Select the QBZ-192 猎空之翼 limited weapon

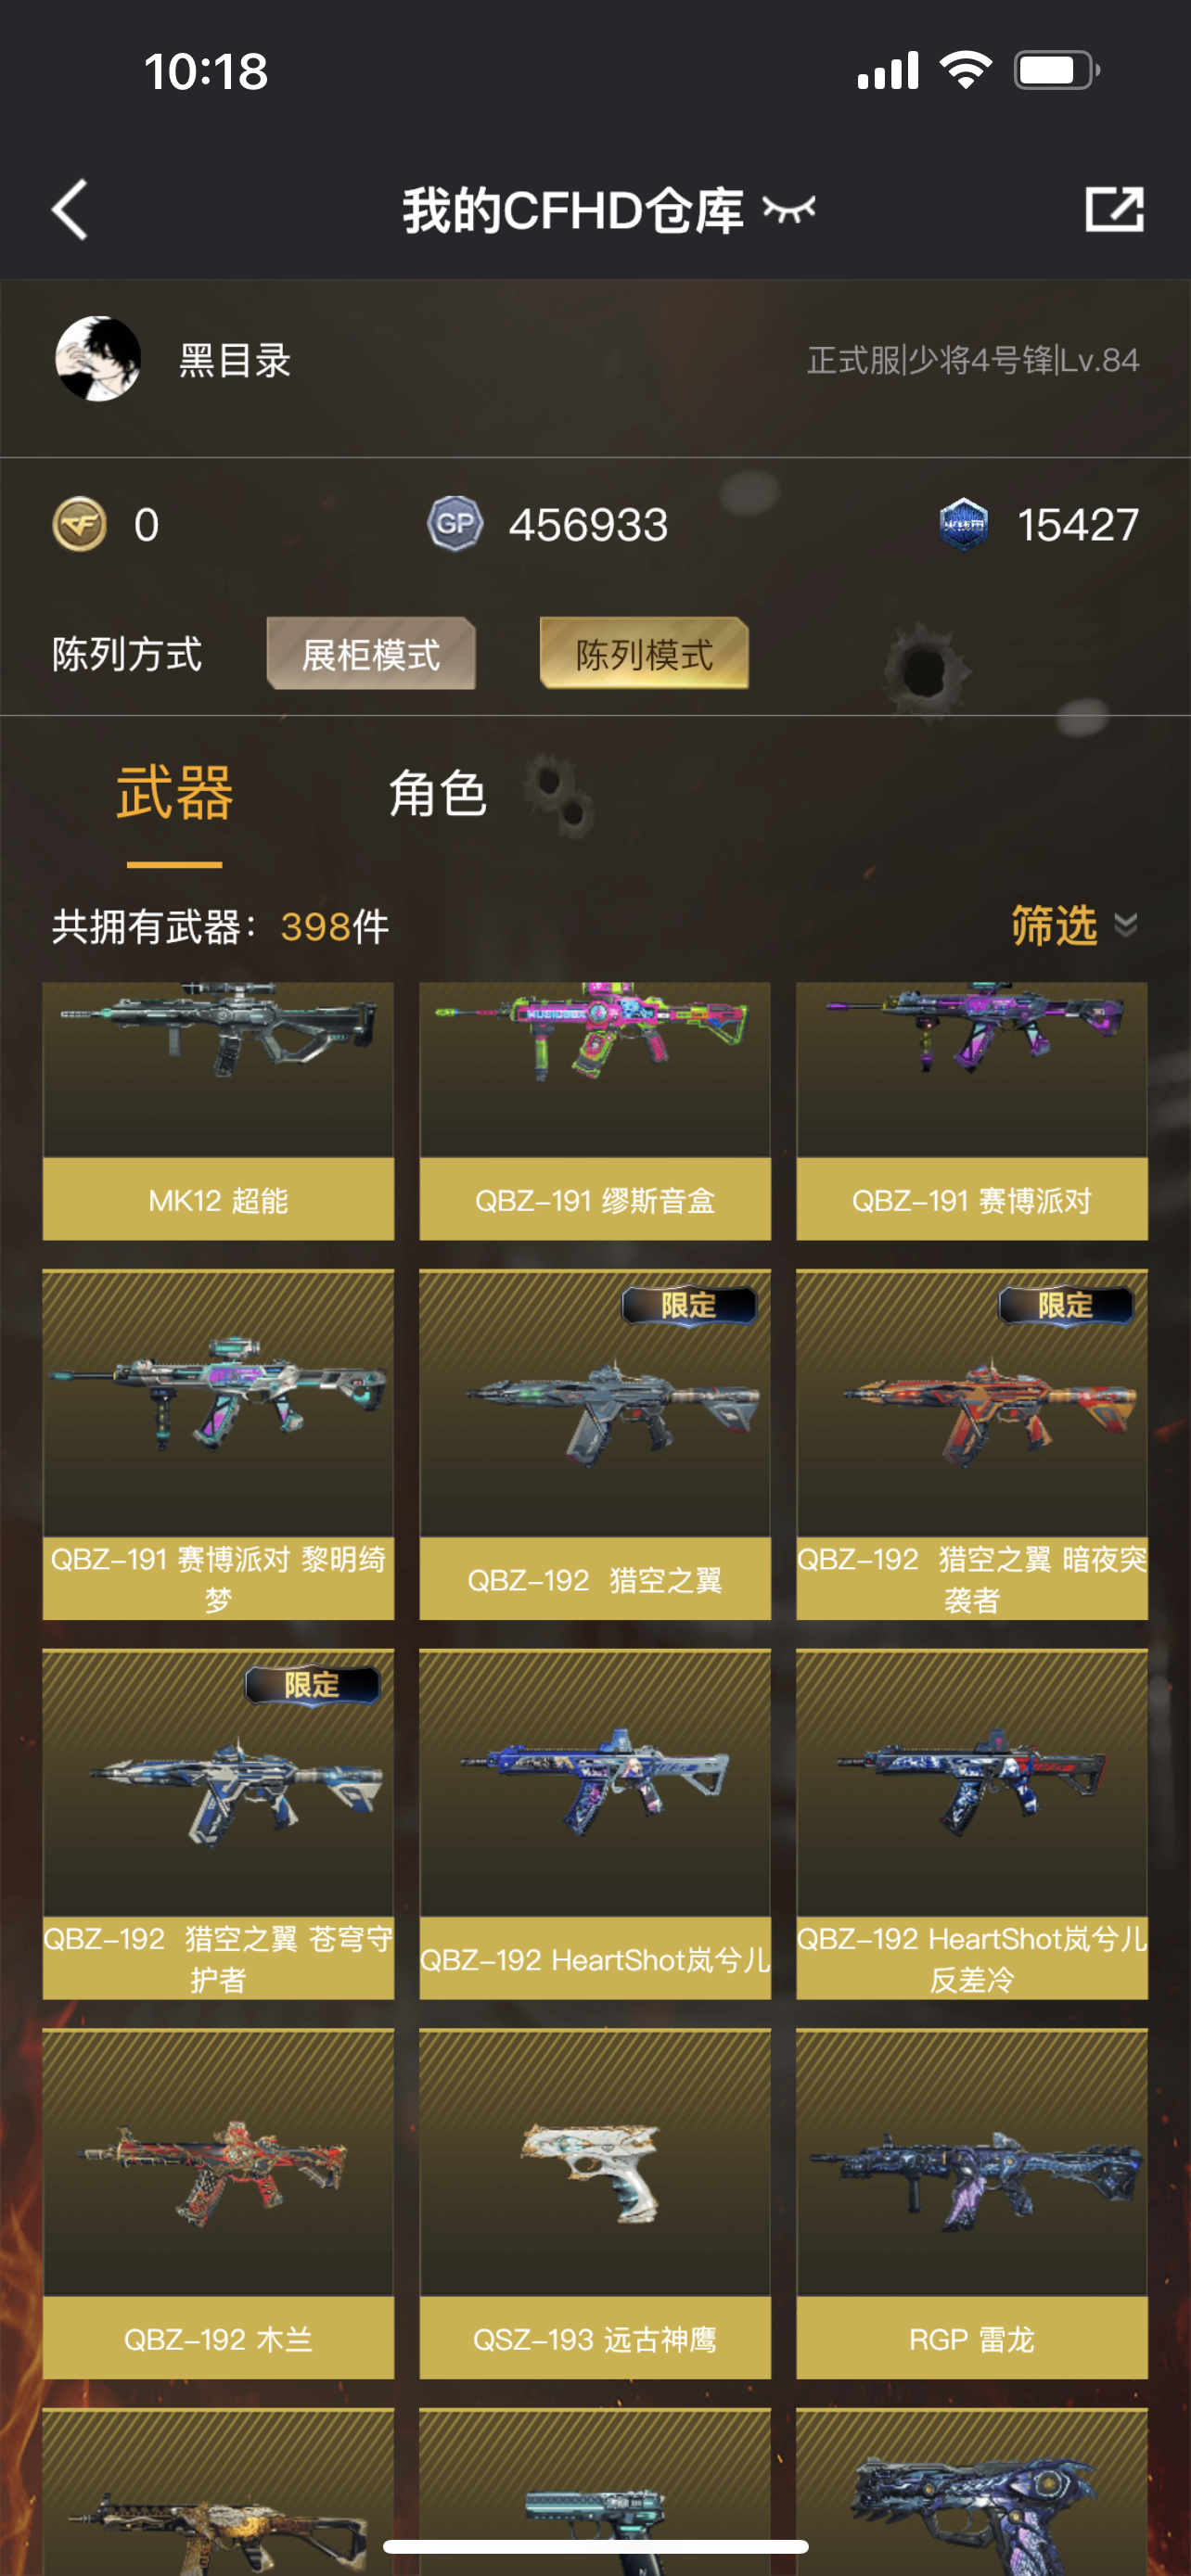click(595, 1444)
